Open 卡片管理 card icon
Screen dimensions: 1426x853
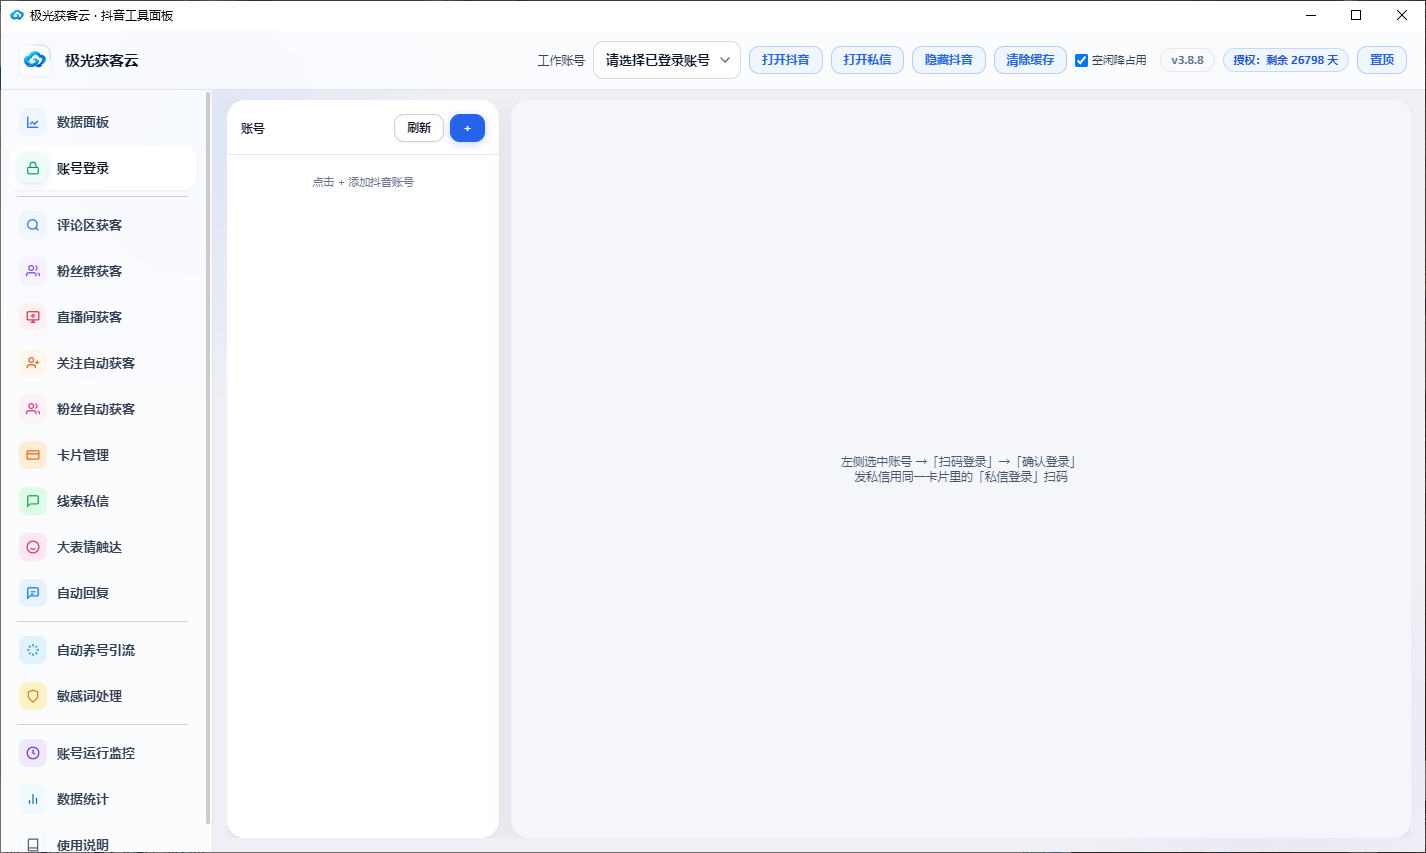coord(33,455)
